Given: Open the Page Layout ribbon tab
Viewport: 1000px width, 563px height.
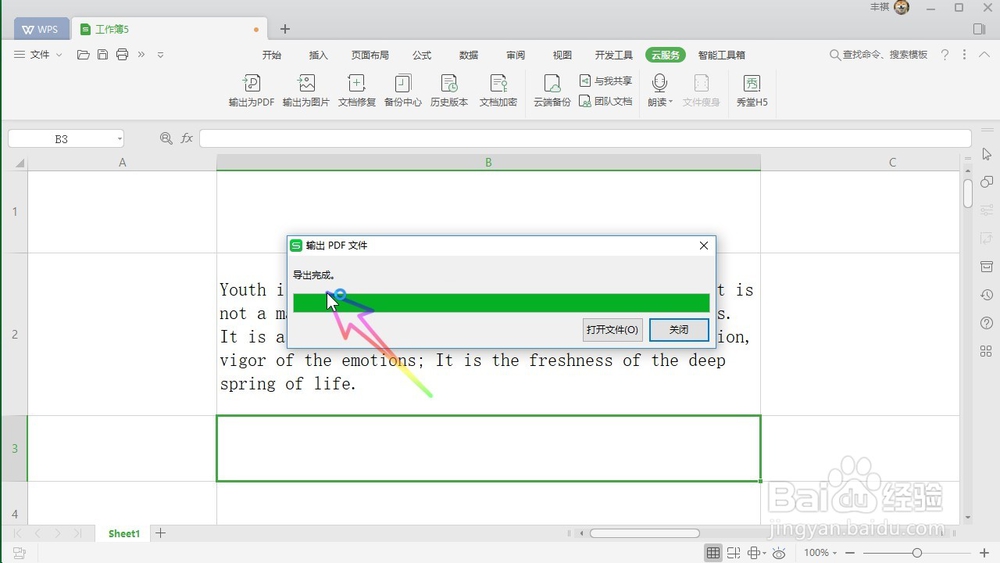Looking at the screenshot, I should pyautogui.click(x=370, y=55).
